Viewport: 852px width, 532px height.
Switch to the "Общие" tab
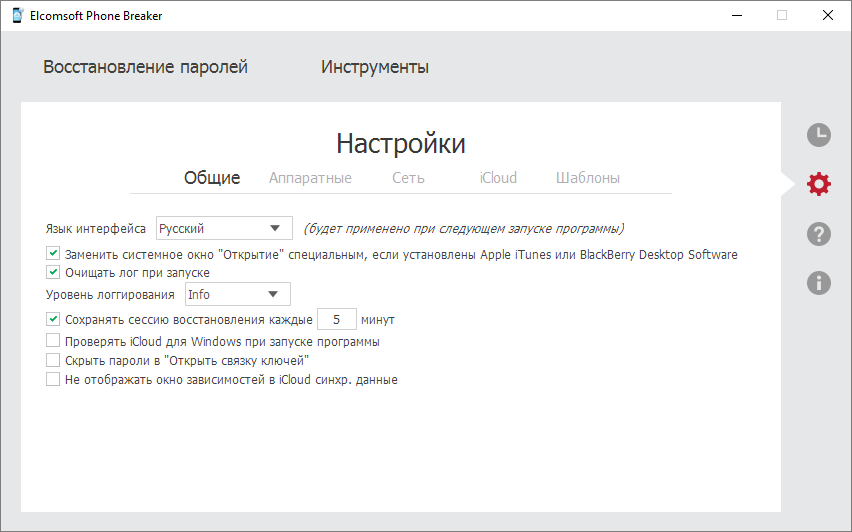212,178
